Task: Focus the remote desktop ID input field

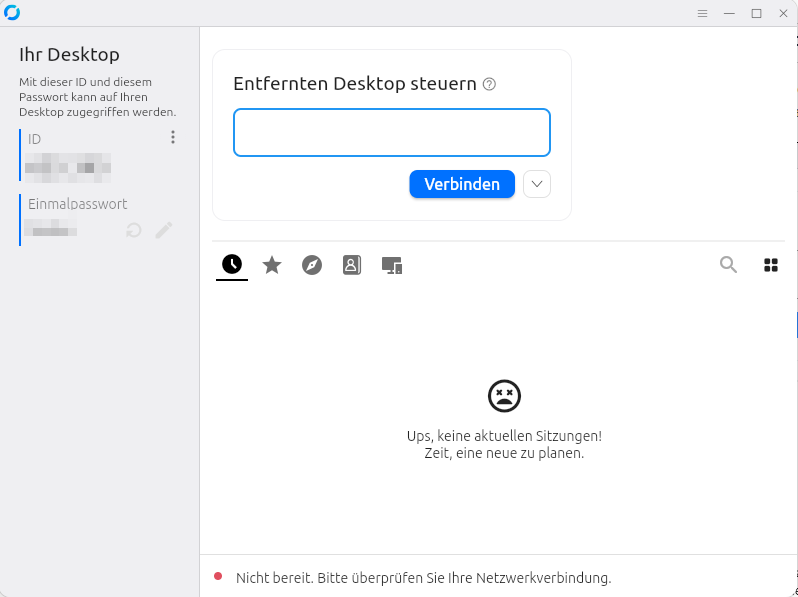Action: click(392, 133)
